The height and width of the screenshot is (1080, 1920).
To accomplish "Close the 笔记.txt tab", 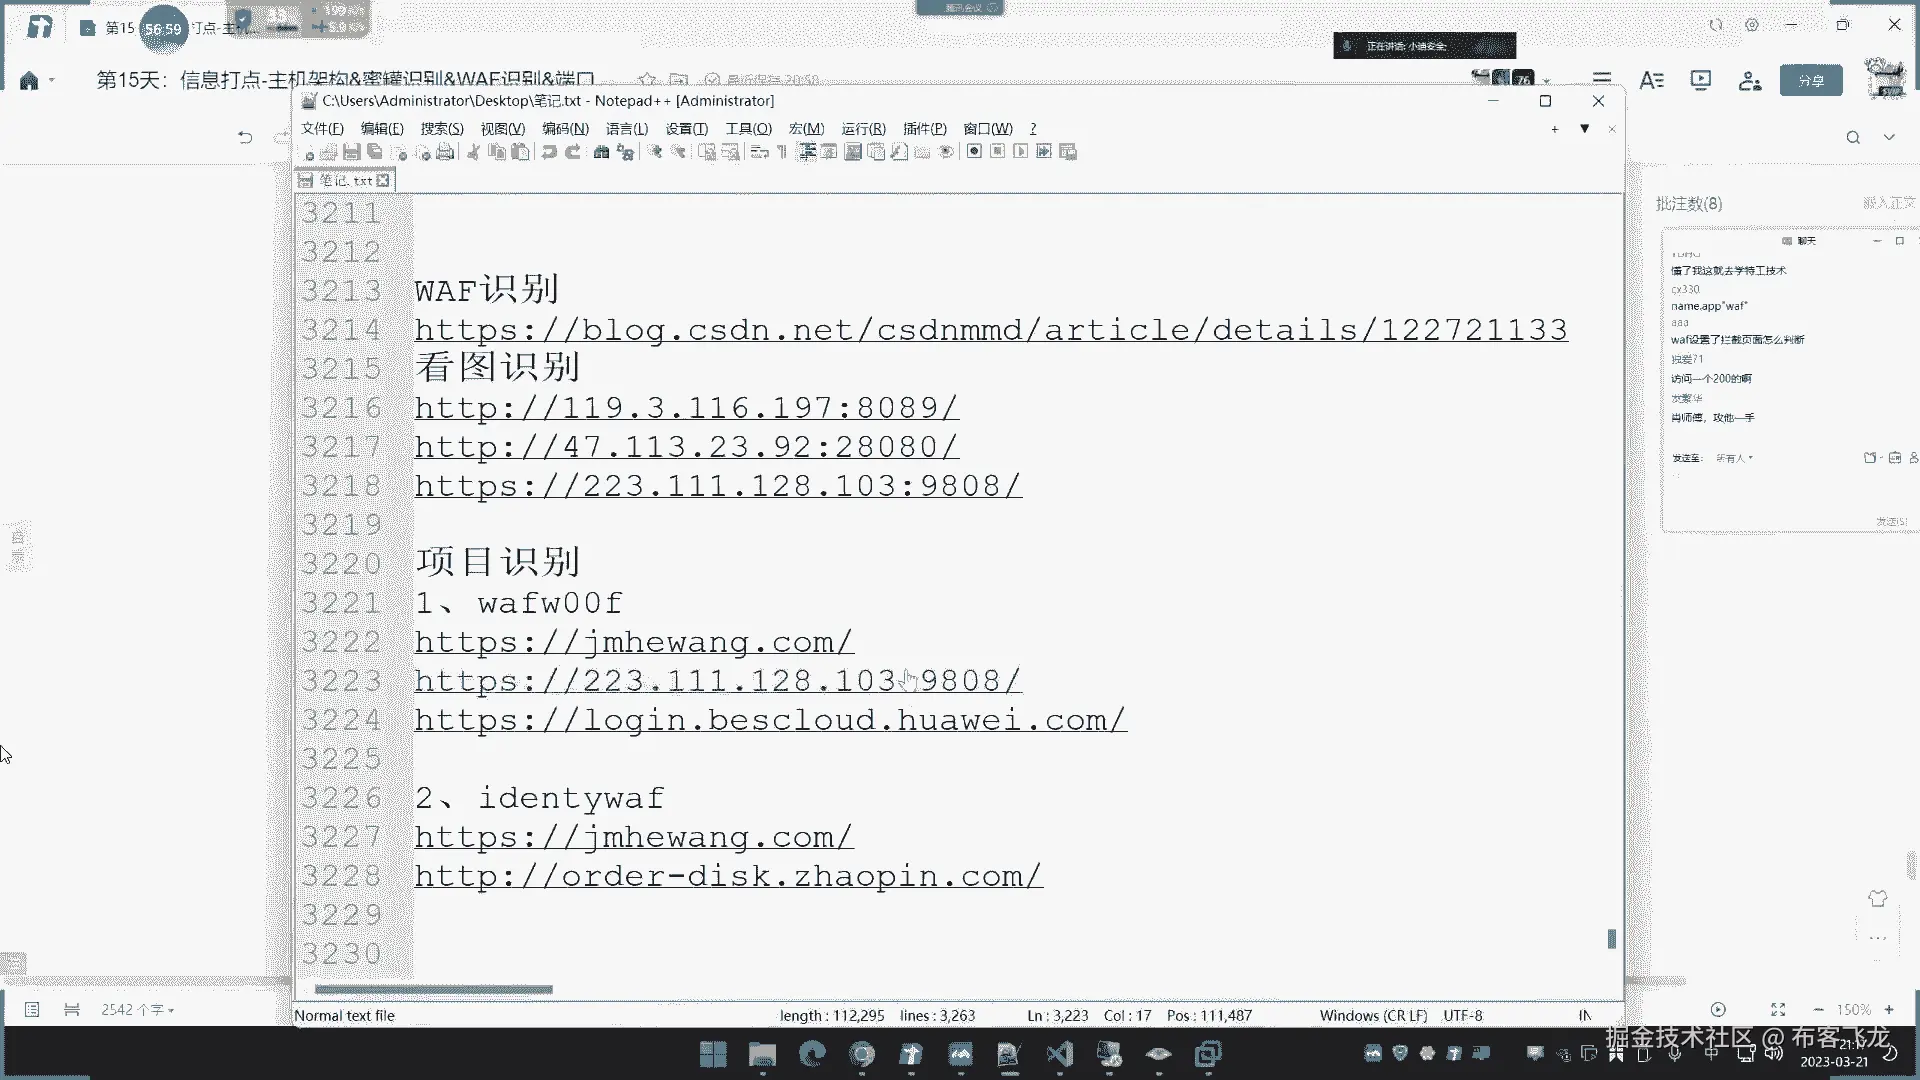I will pos(383,181).
